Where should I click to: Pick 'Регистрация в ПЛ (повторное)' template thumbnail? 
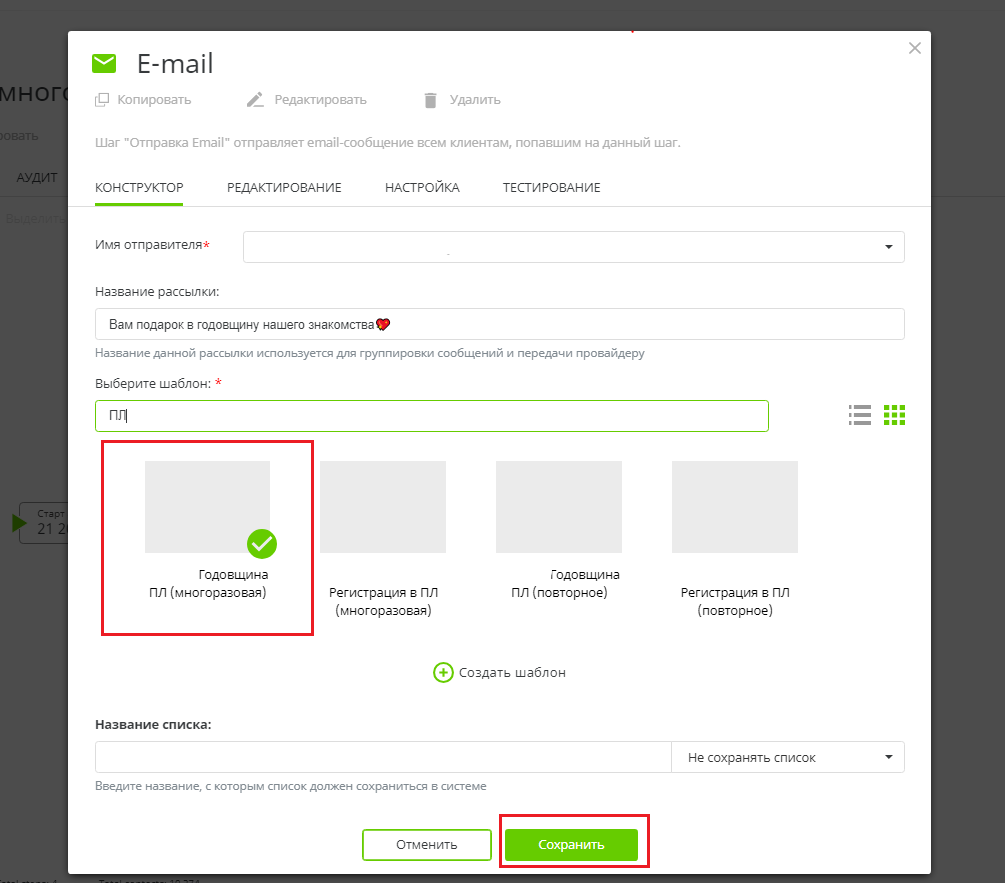coord(735,507)
